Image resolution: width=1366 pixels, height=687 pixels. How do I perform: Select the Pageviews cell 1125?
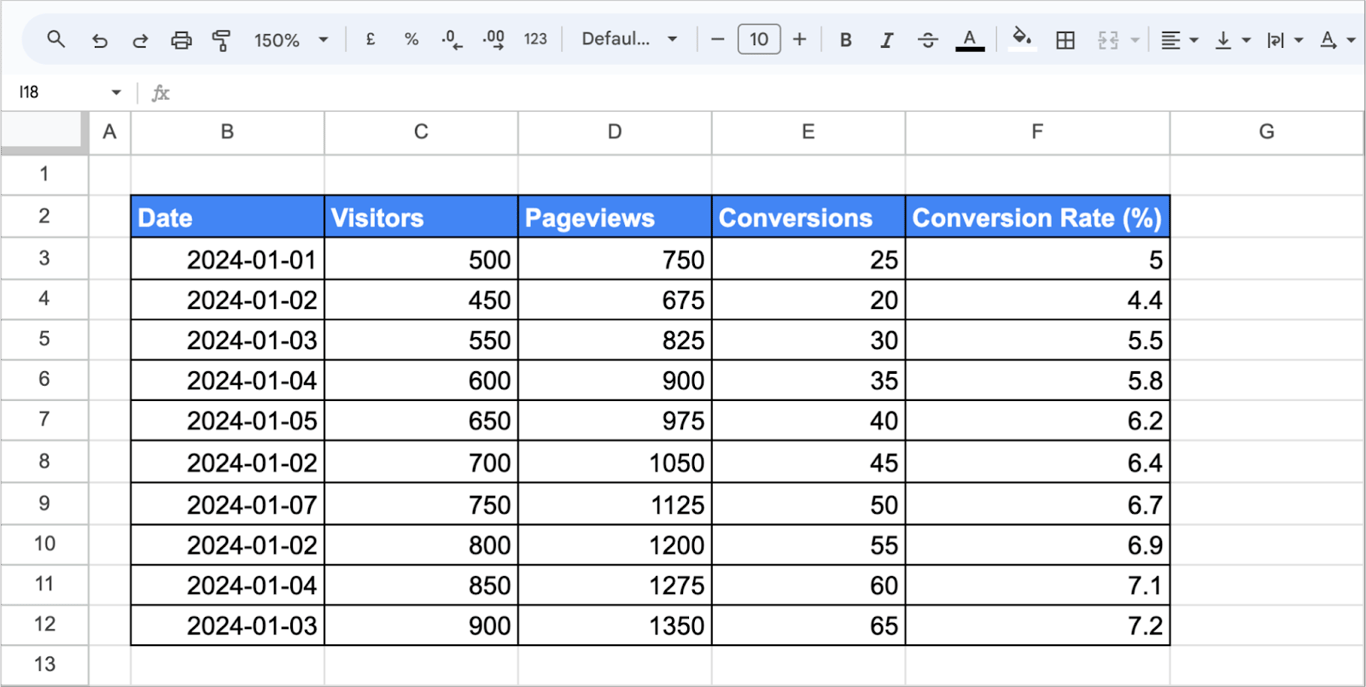coord(615,504)
